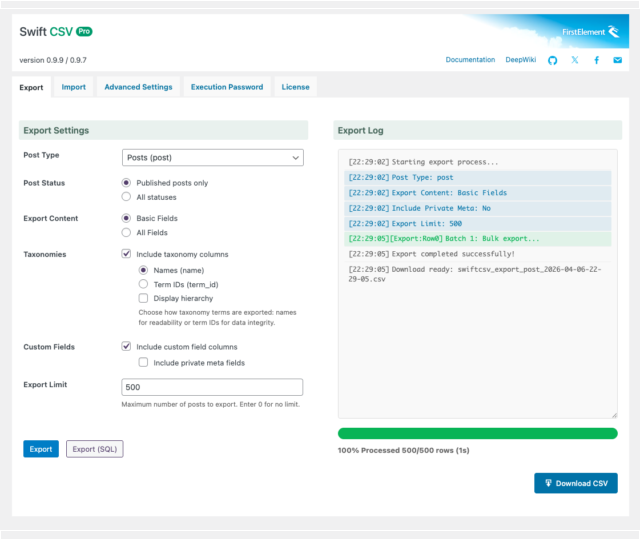The image size is (640, 540).
Task: Choose All Fields for export content
Action: pyautogui.click(x=126, y=232)
